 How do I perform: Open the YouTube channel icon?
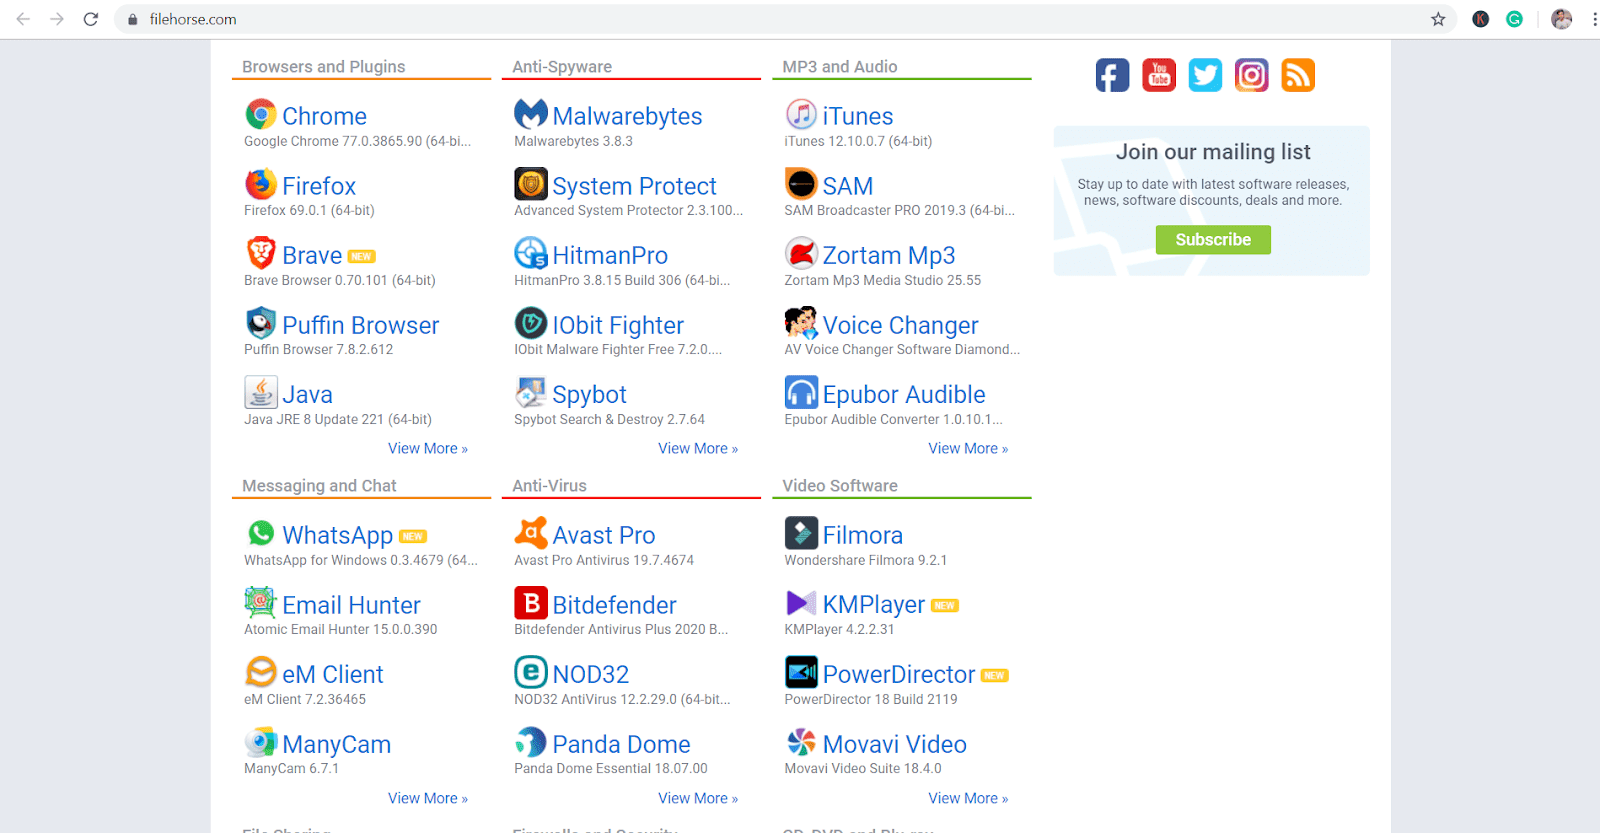click(x=1159, y=75)
